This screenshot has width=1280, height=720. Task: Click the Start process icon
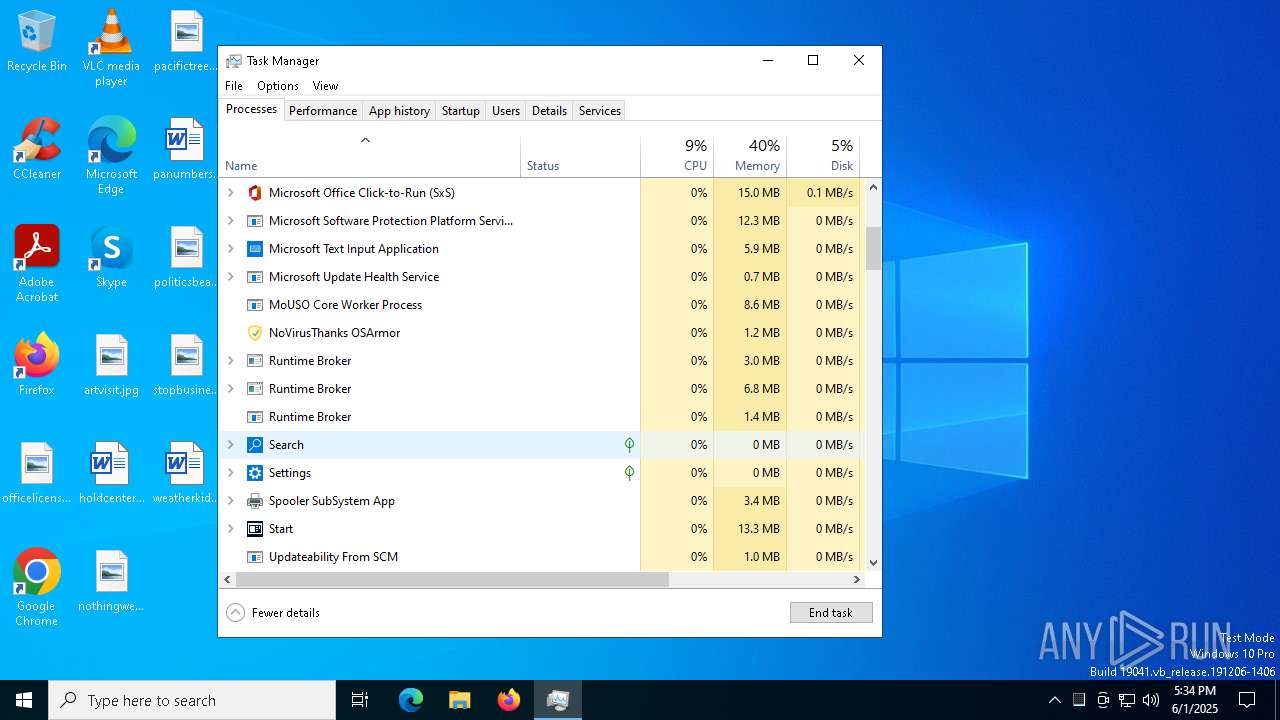point(255,529)
